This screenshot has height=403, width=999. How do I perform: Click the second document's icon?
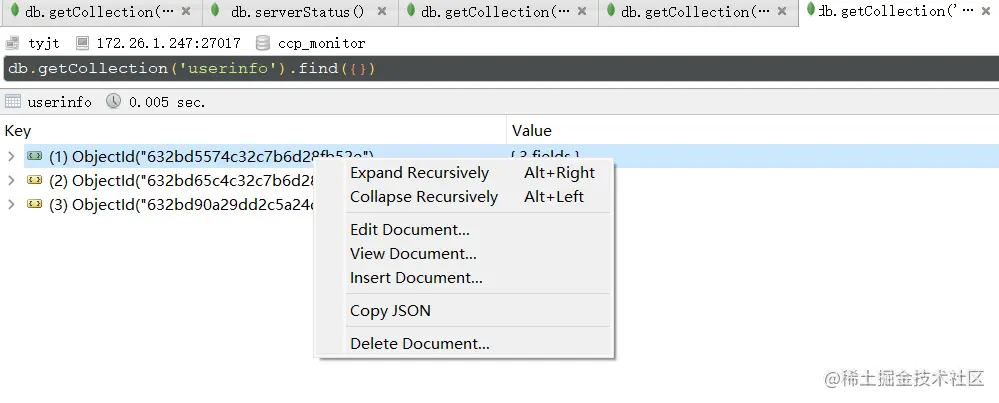(34, 180)
